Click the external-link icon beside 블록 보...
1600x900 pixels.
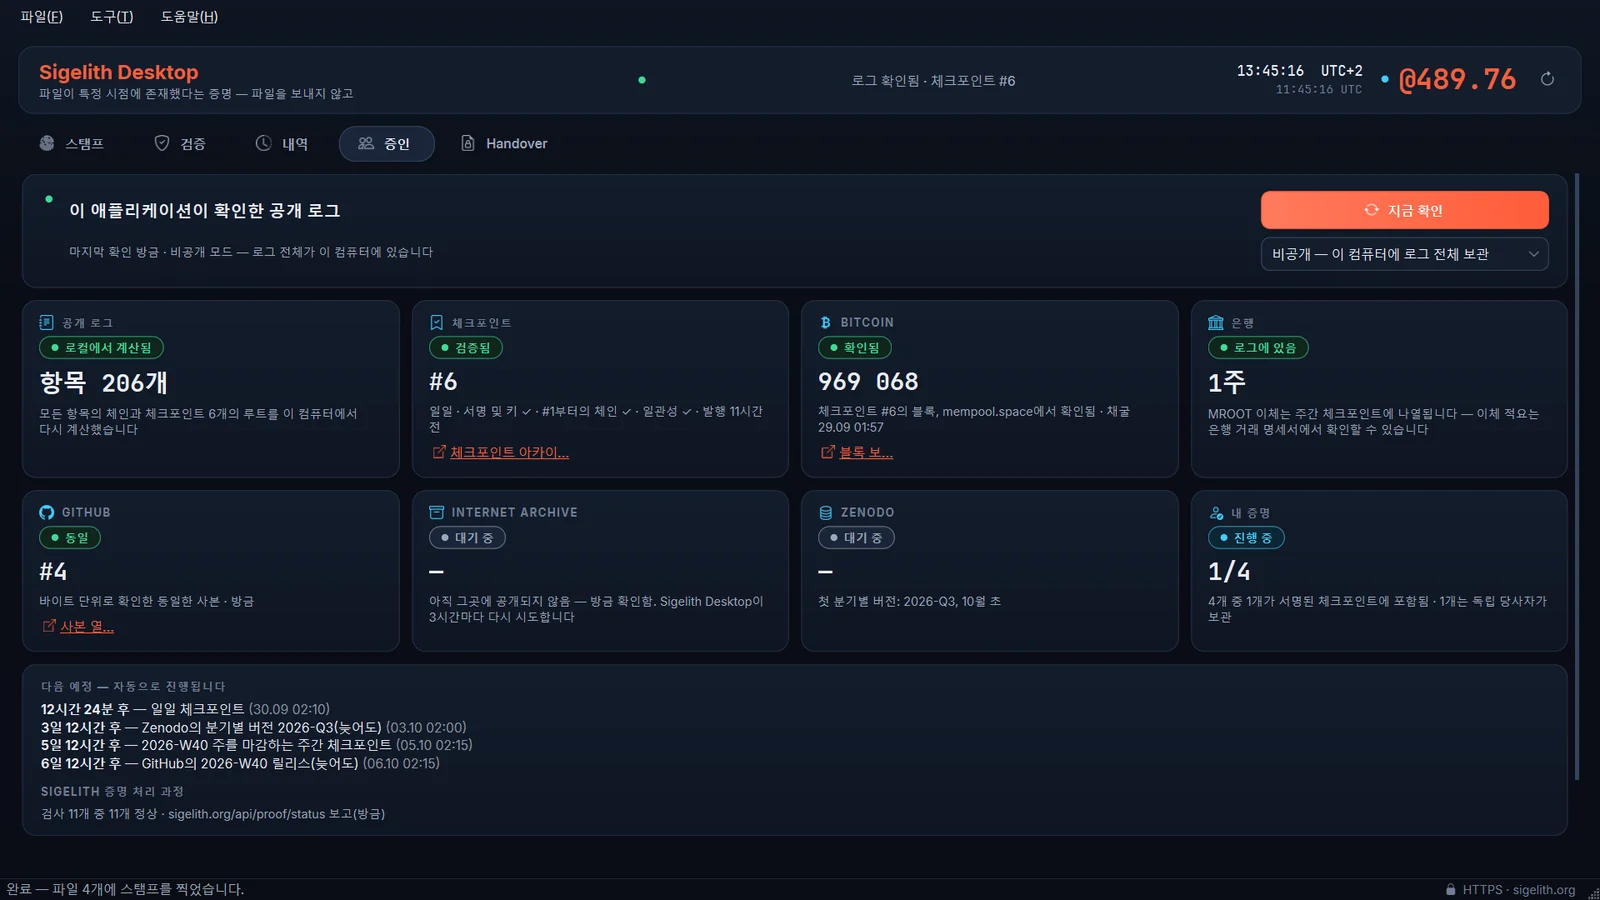(827, 452)
